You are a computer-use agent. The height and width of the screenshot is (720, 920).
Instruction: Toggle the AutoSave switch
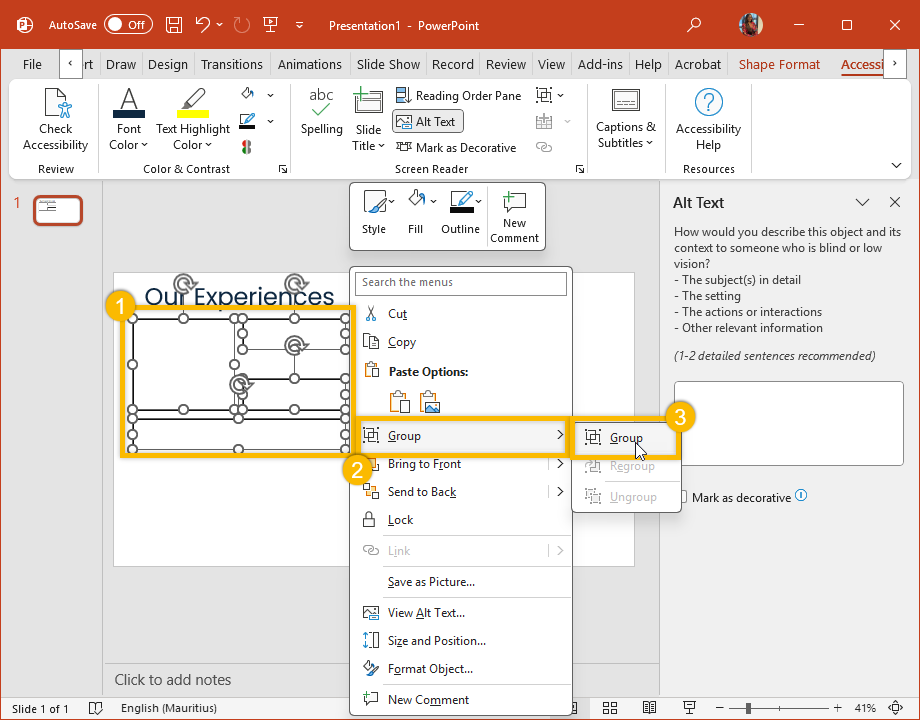[x=128, y=25]
